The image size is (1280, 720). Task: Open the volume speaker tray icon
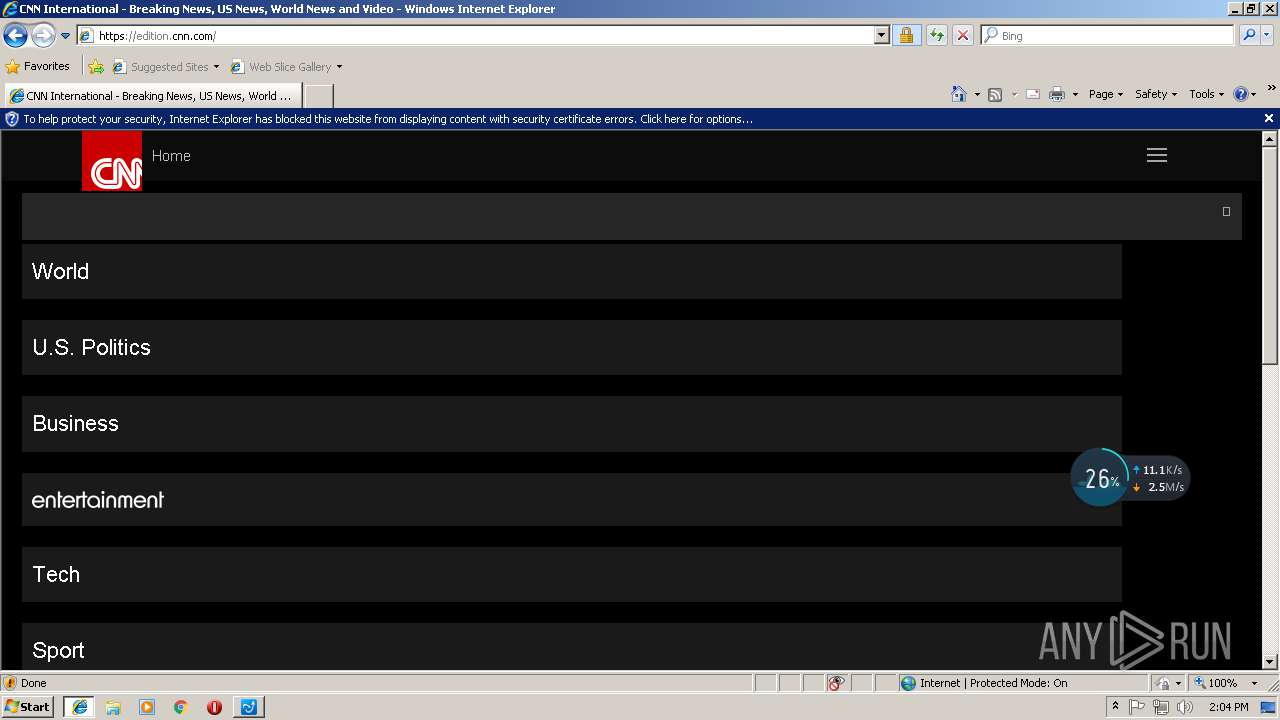(x=1185, y=707)
